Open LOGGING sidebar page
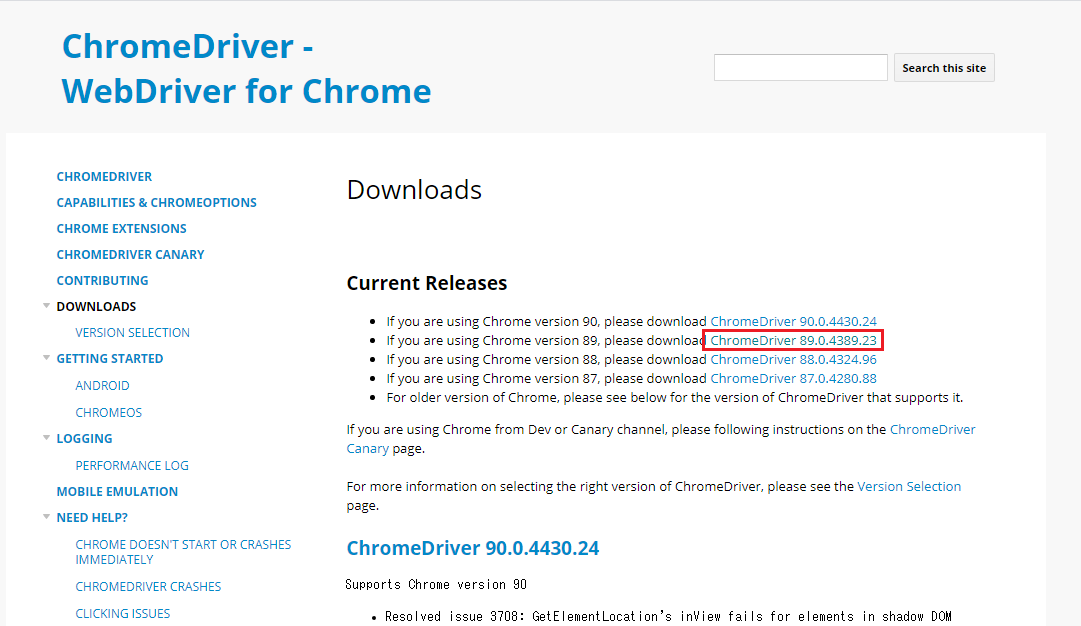Screen dimensions: 1081x626 click(84, 438)
